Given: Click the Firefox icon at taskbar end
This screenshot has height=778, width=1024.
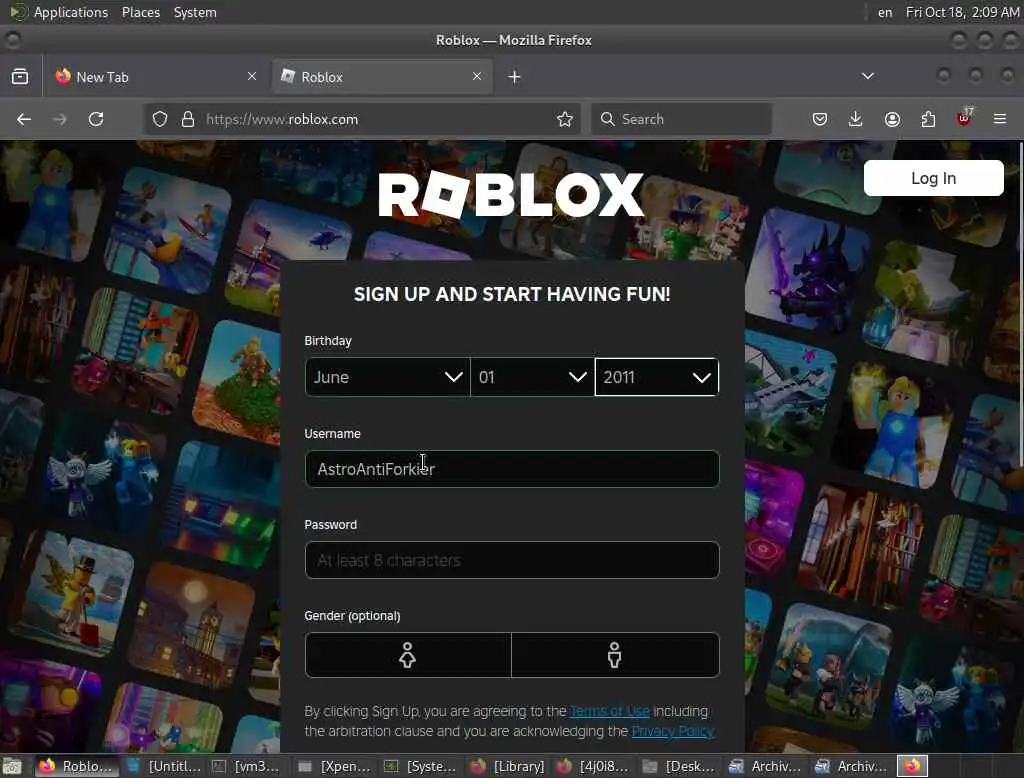Looking at the screenshot, I should [x=912, y=766].
